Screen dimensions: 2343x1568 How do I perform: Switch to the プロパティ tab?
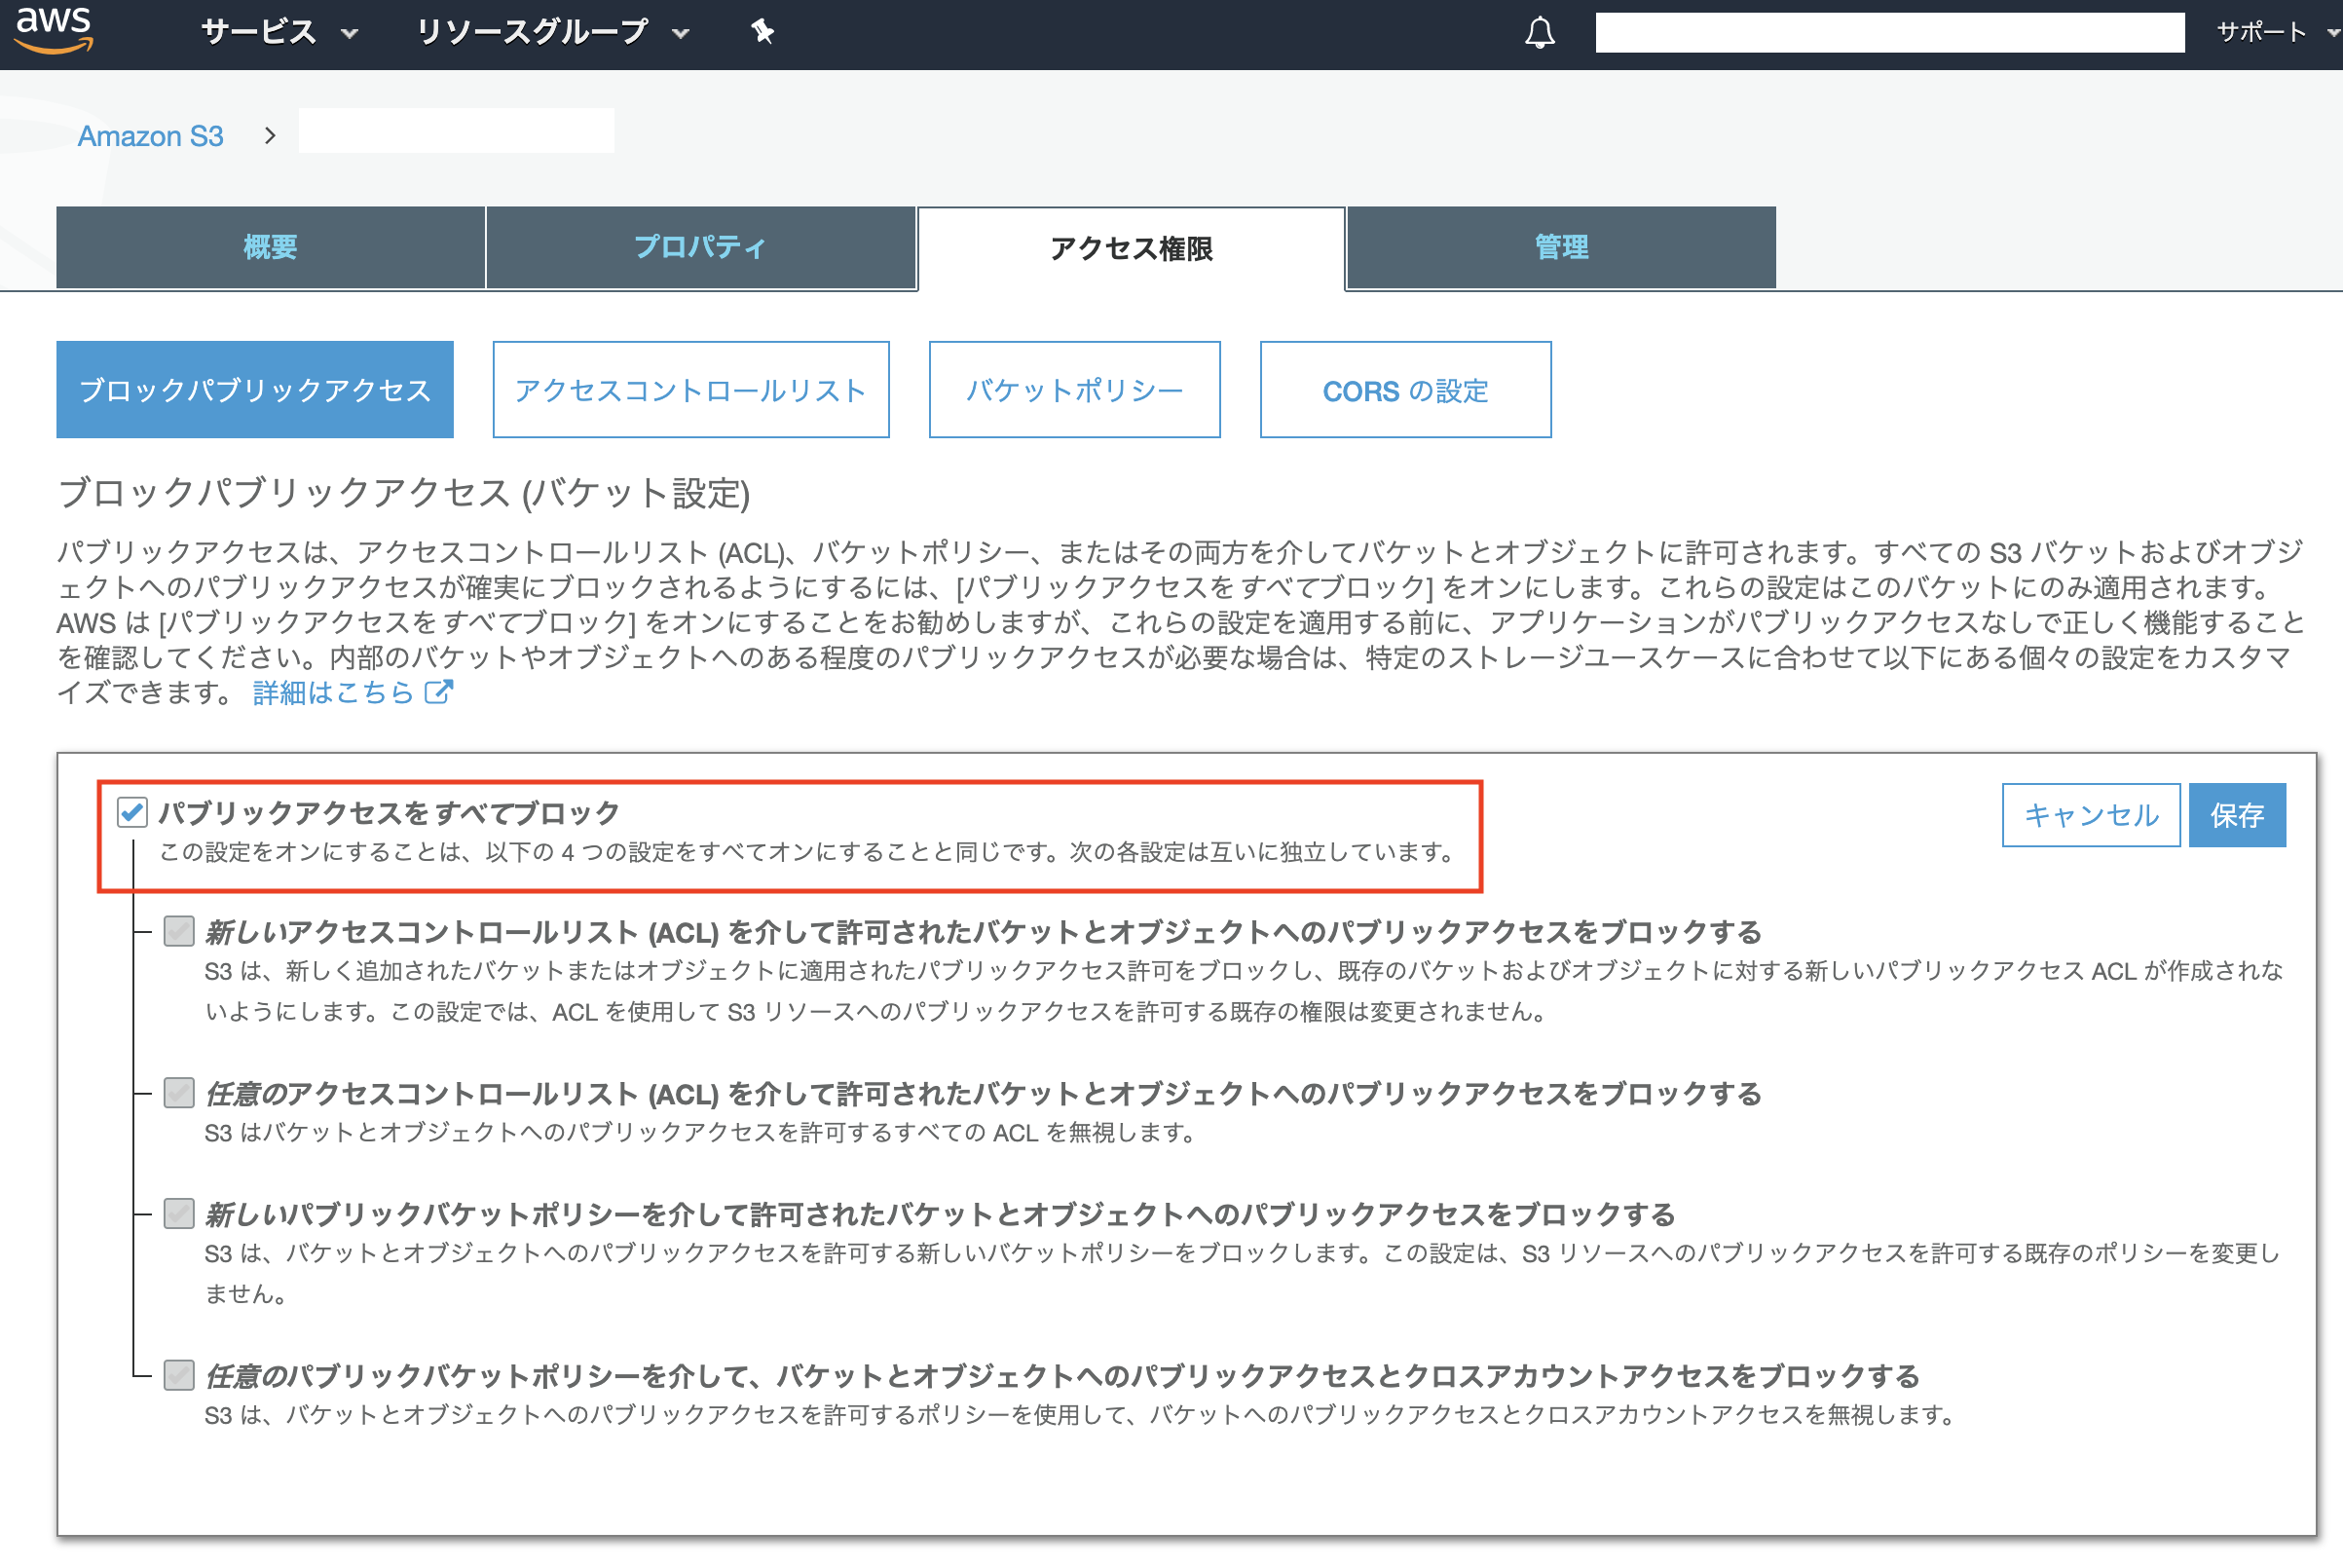(700, 247)
